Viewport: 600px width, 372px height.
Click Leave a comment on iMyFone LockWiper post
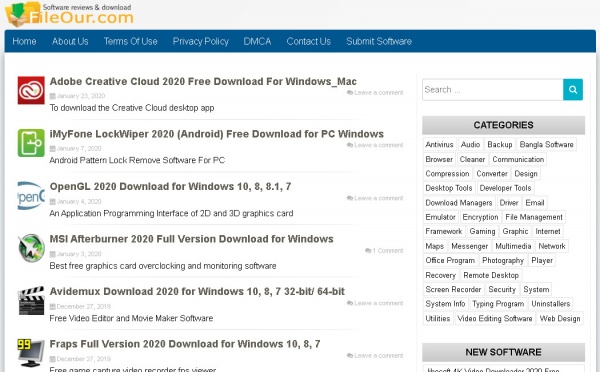375,145
